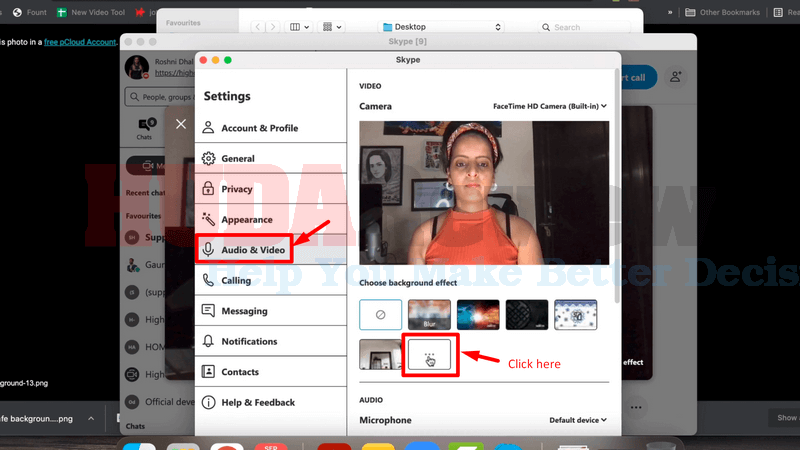Open Calling settings section
The height and width of the screenshot is (450, 800).
click(270, 281)
